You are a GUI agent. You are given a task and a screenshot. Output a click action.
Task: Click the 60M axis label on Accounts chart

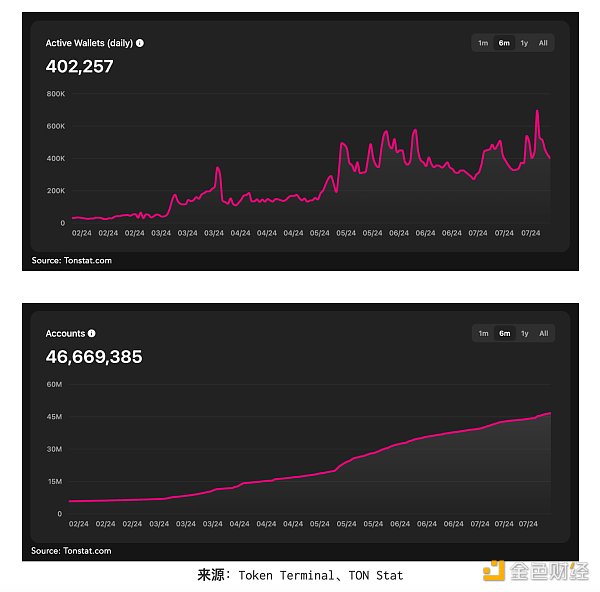point(54,384)
